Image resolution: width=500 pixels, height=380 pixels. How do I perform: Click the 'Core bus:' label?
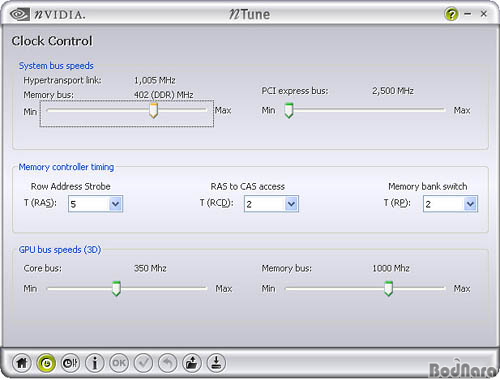pyautogui.click(x=43, y=268)
